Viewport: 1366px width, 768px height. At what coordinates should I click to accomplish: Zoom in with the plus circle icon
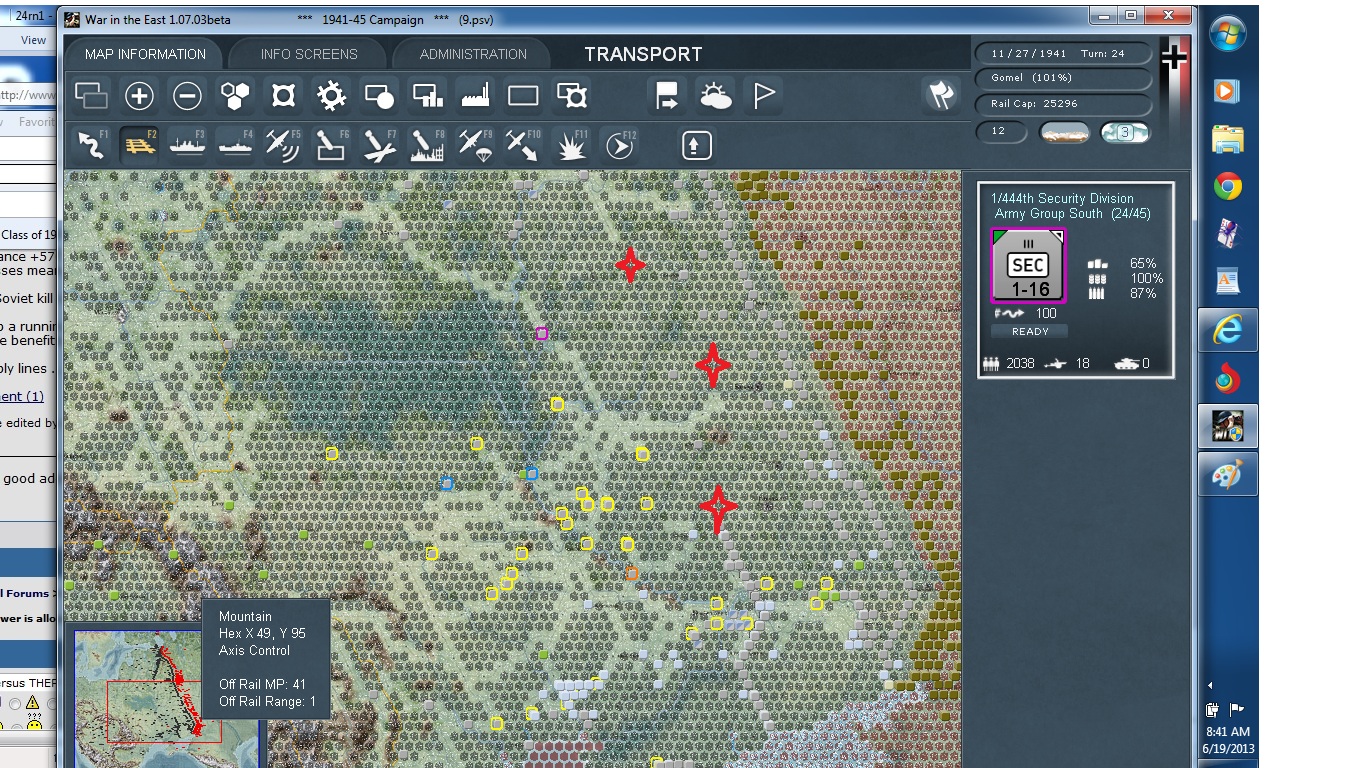pos(139,95)
